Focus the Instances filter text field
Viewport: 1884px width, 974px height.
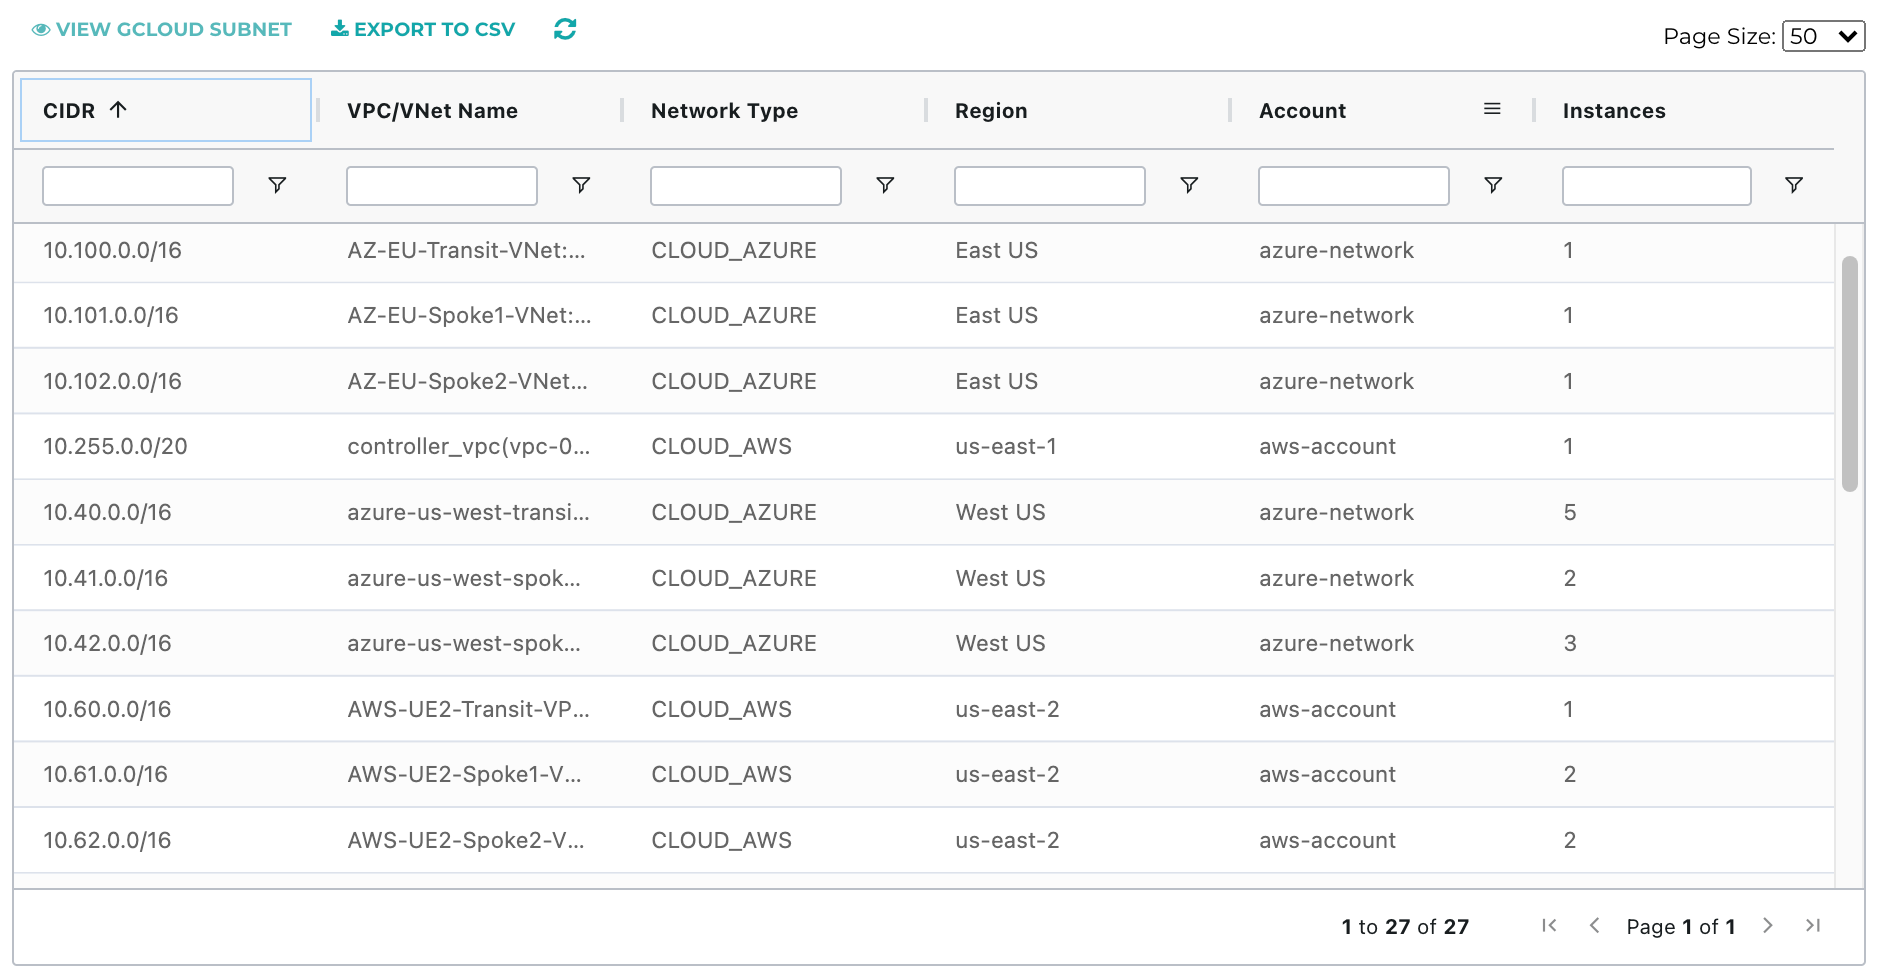[1657, 186]
